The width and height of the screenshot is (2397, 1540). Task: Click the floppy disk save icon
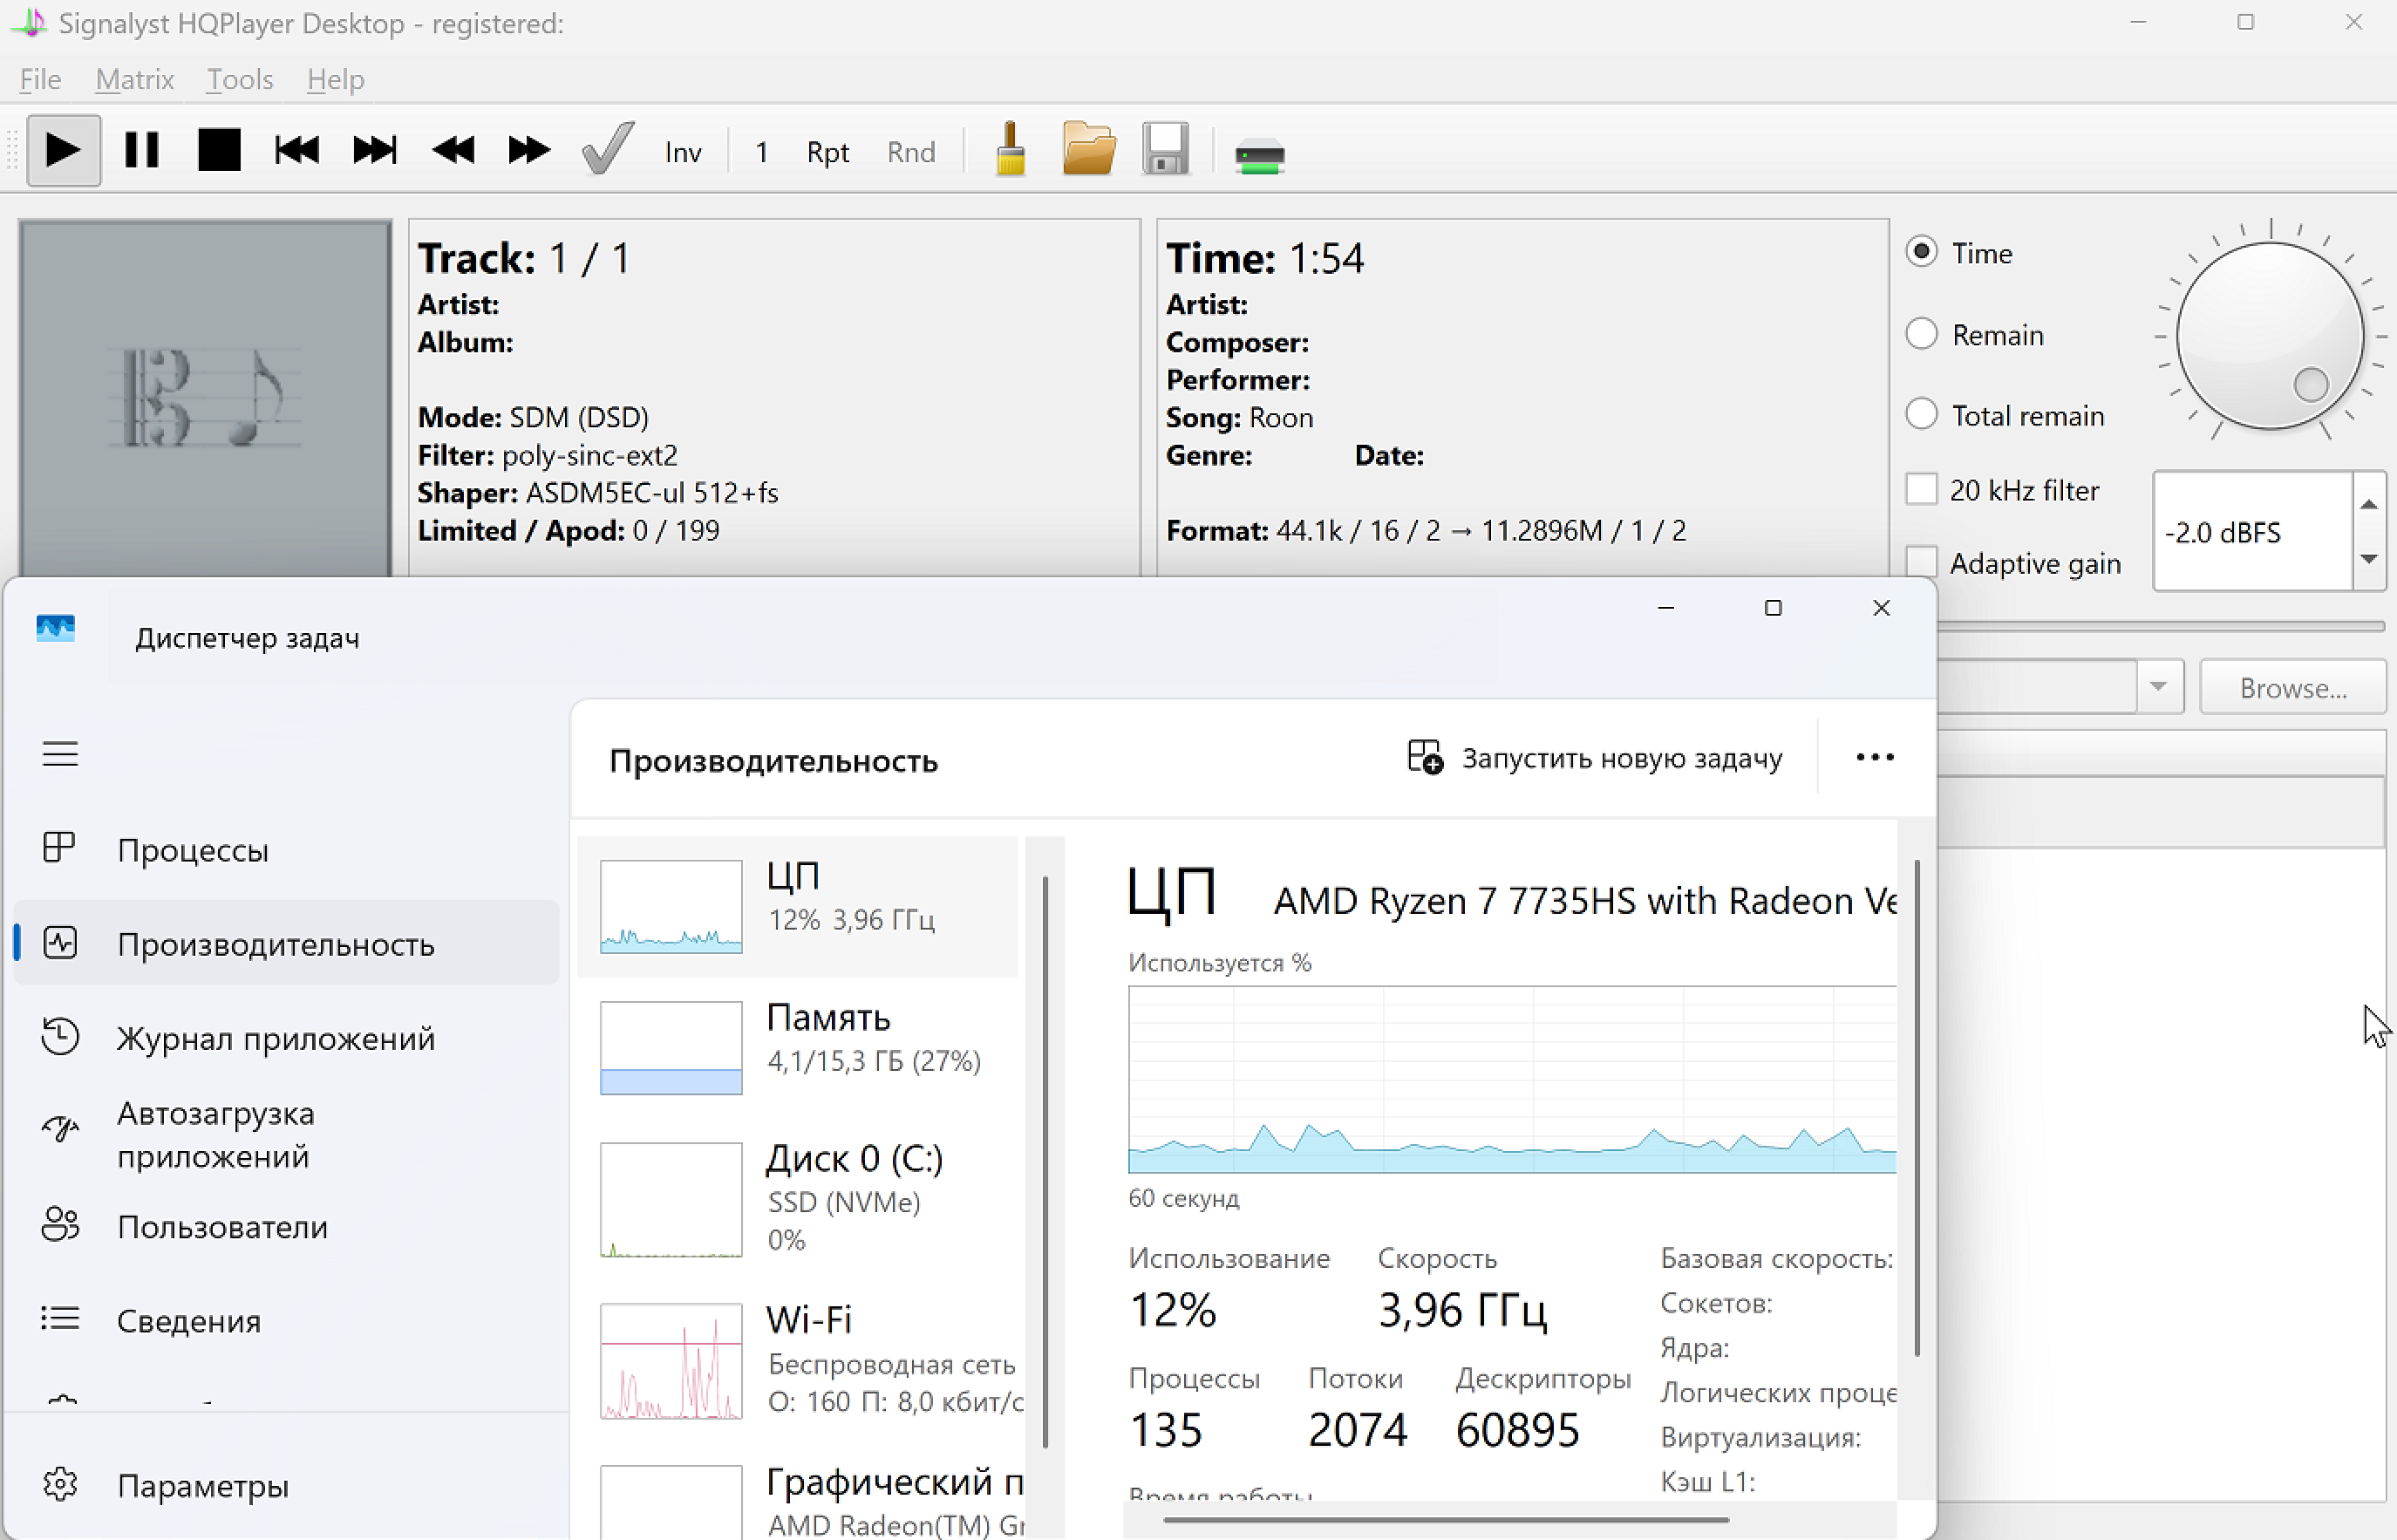[1165, 151]
